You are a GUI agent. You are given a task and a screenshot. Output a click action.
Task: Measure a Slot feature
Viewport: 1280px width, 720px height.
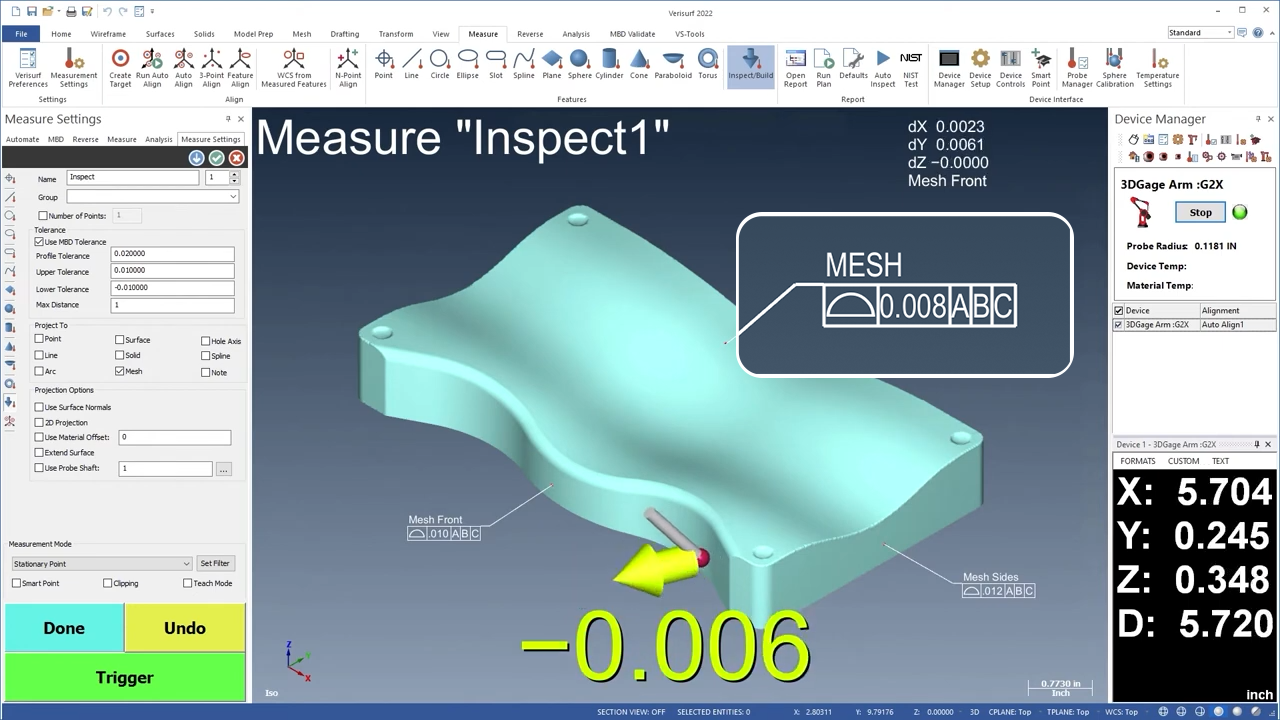tap(496, 64)
